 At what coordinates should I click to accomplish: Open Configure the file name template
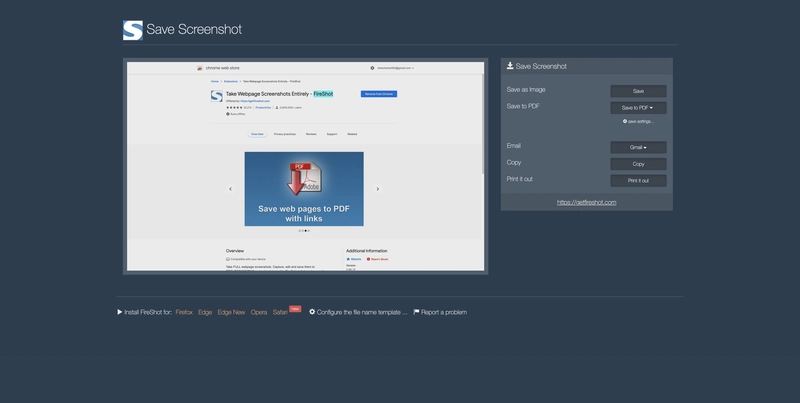tap(358, 312)
